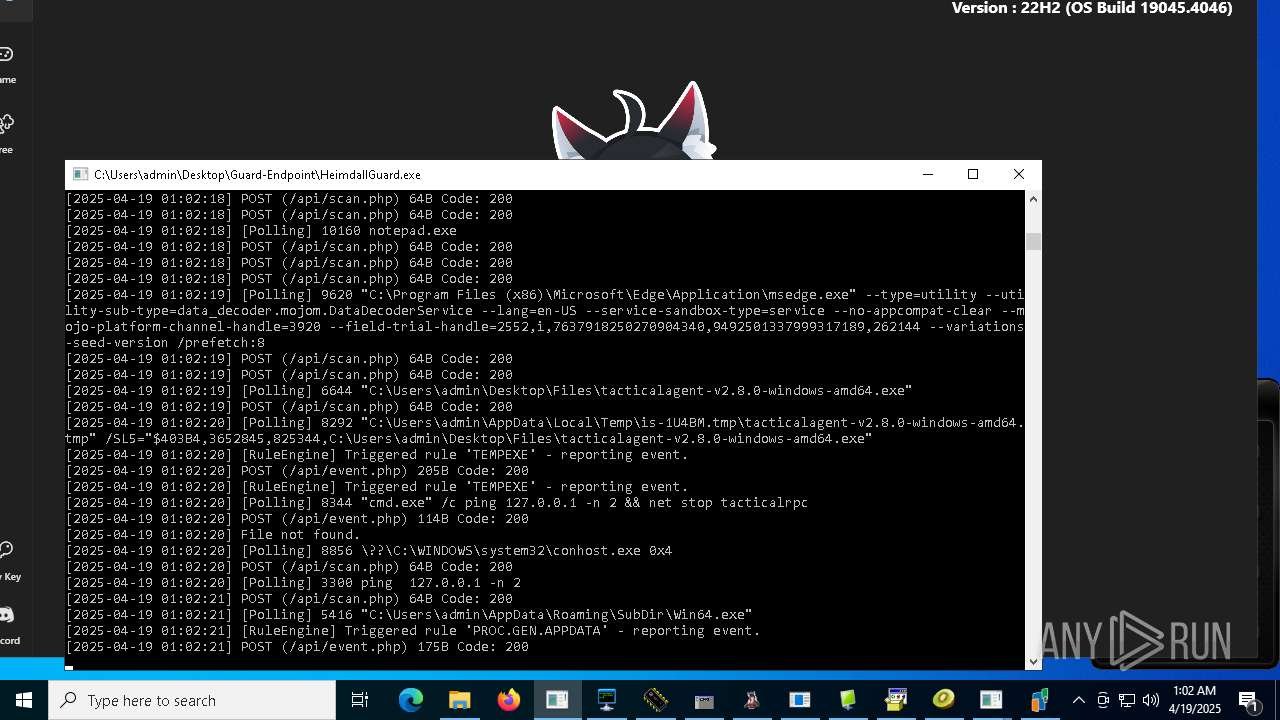Open the installer-style taskbar icon
1280x720 pixels.
[x=896, y=700]
